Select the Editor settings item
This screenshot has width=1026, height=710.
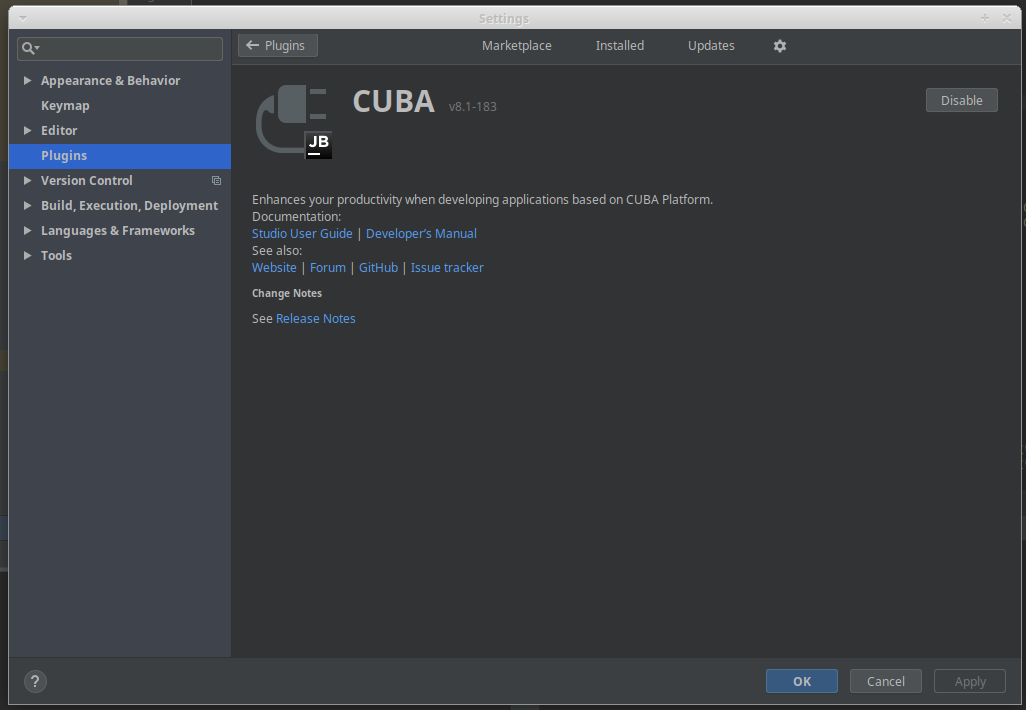tap(59, 130)
